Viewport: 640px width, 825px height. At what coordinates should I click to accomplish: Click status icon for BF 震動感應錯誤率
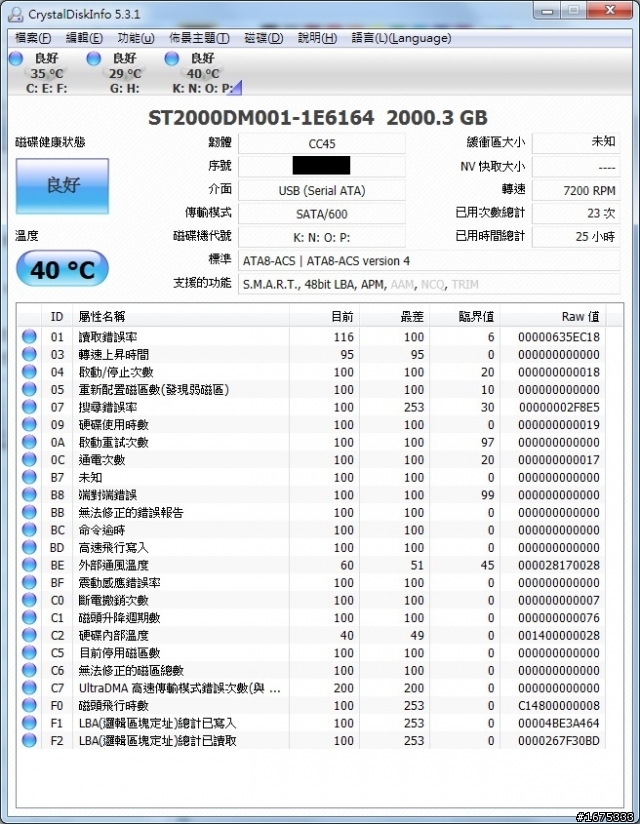point(29,582)
